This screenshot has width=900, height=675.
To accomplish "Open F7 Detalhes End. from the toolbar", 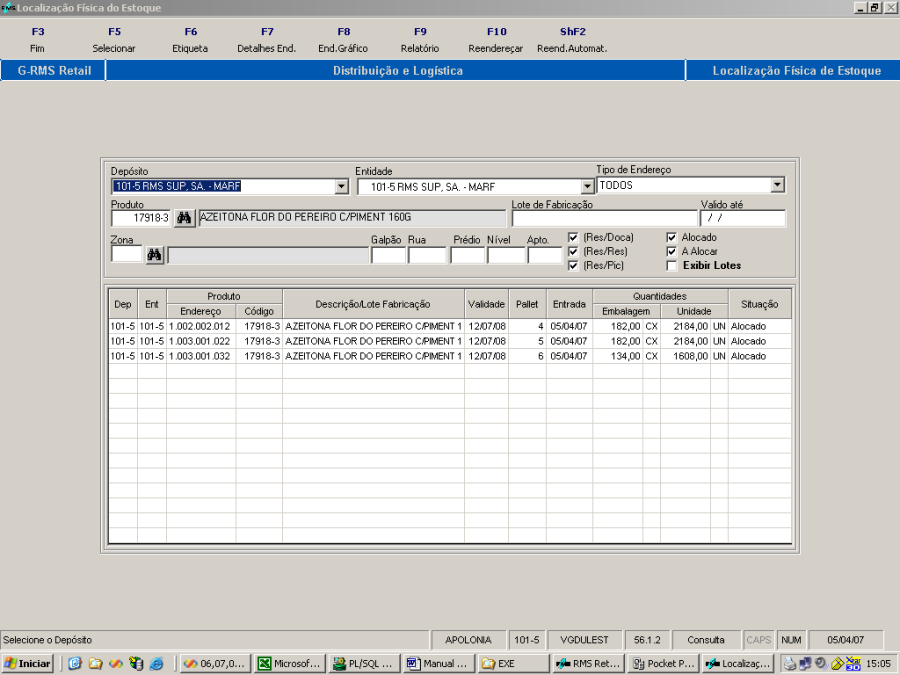I will coord(267,40).
